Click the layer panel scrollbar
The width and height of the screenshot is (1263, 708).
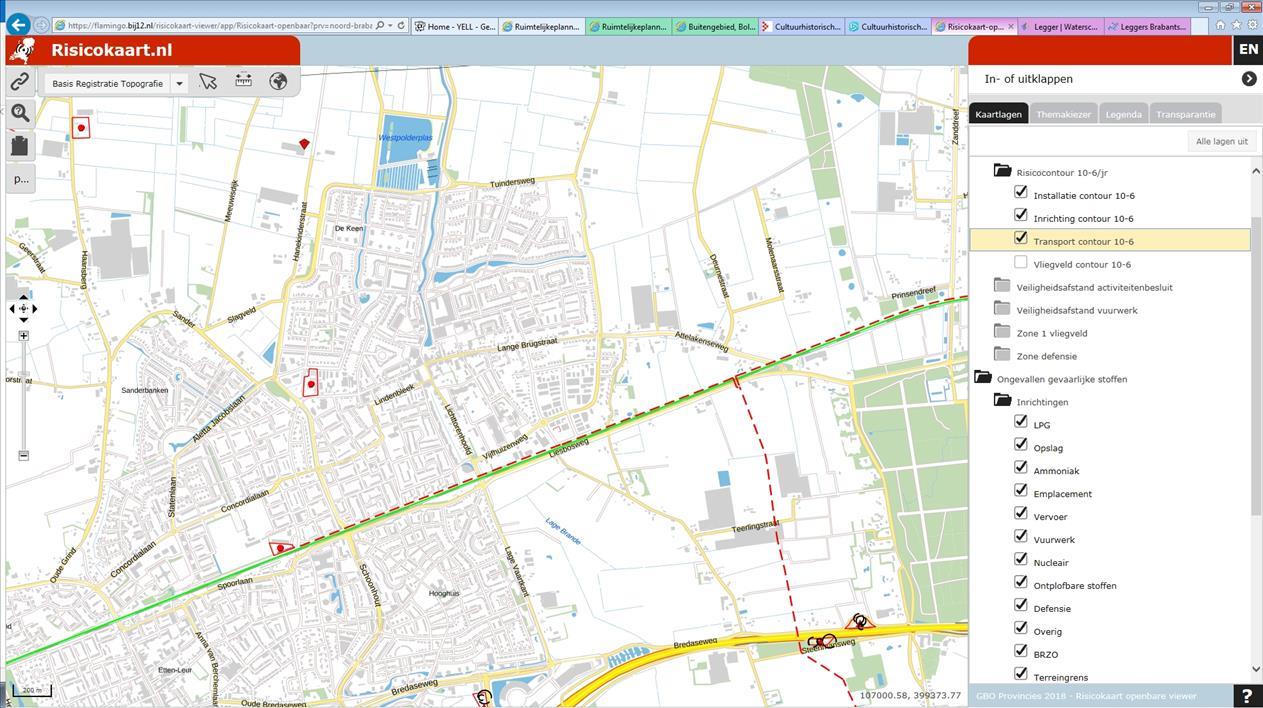[1256, 366]
